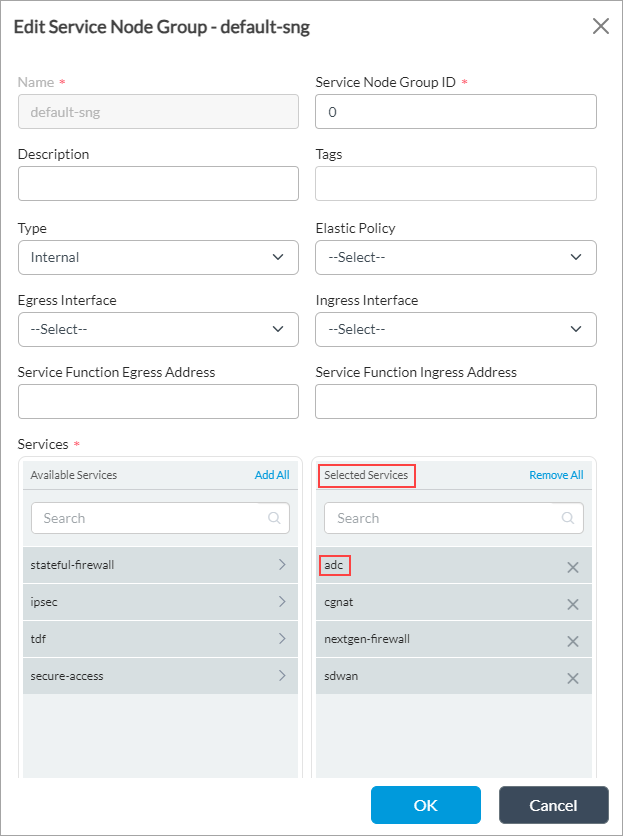
Task: Add tdf service using arrow icon
Action: pyautogui.click(x=282, y=639)
